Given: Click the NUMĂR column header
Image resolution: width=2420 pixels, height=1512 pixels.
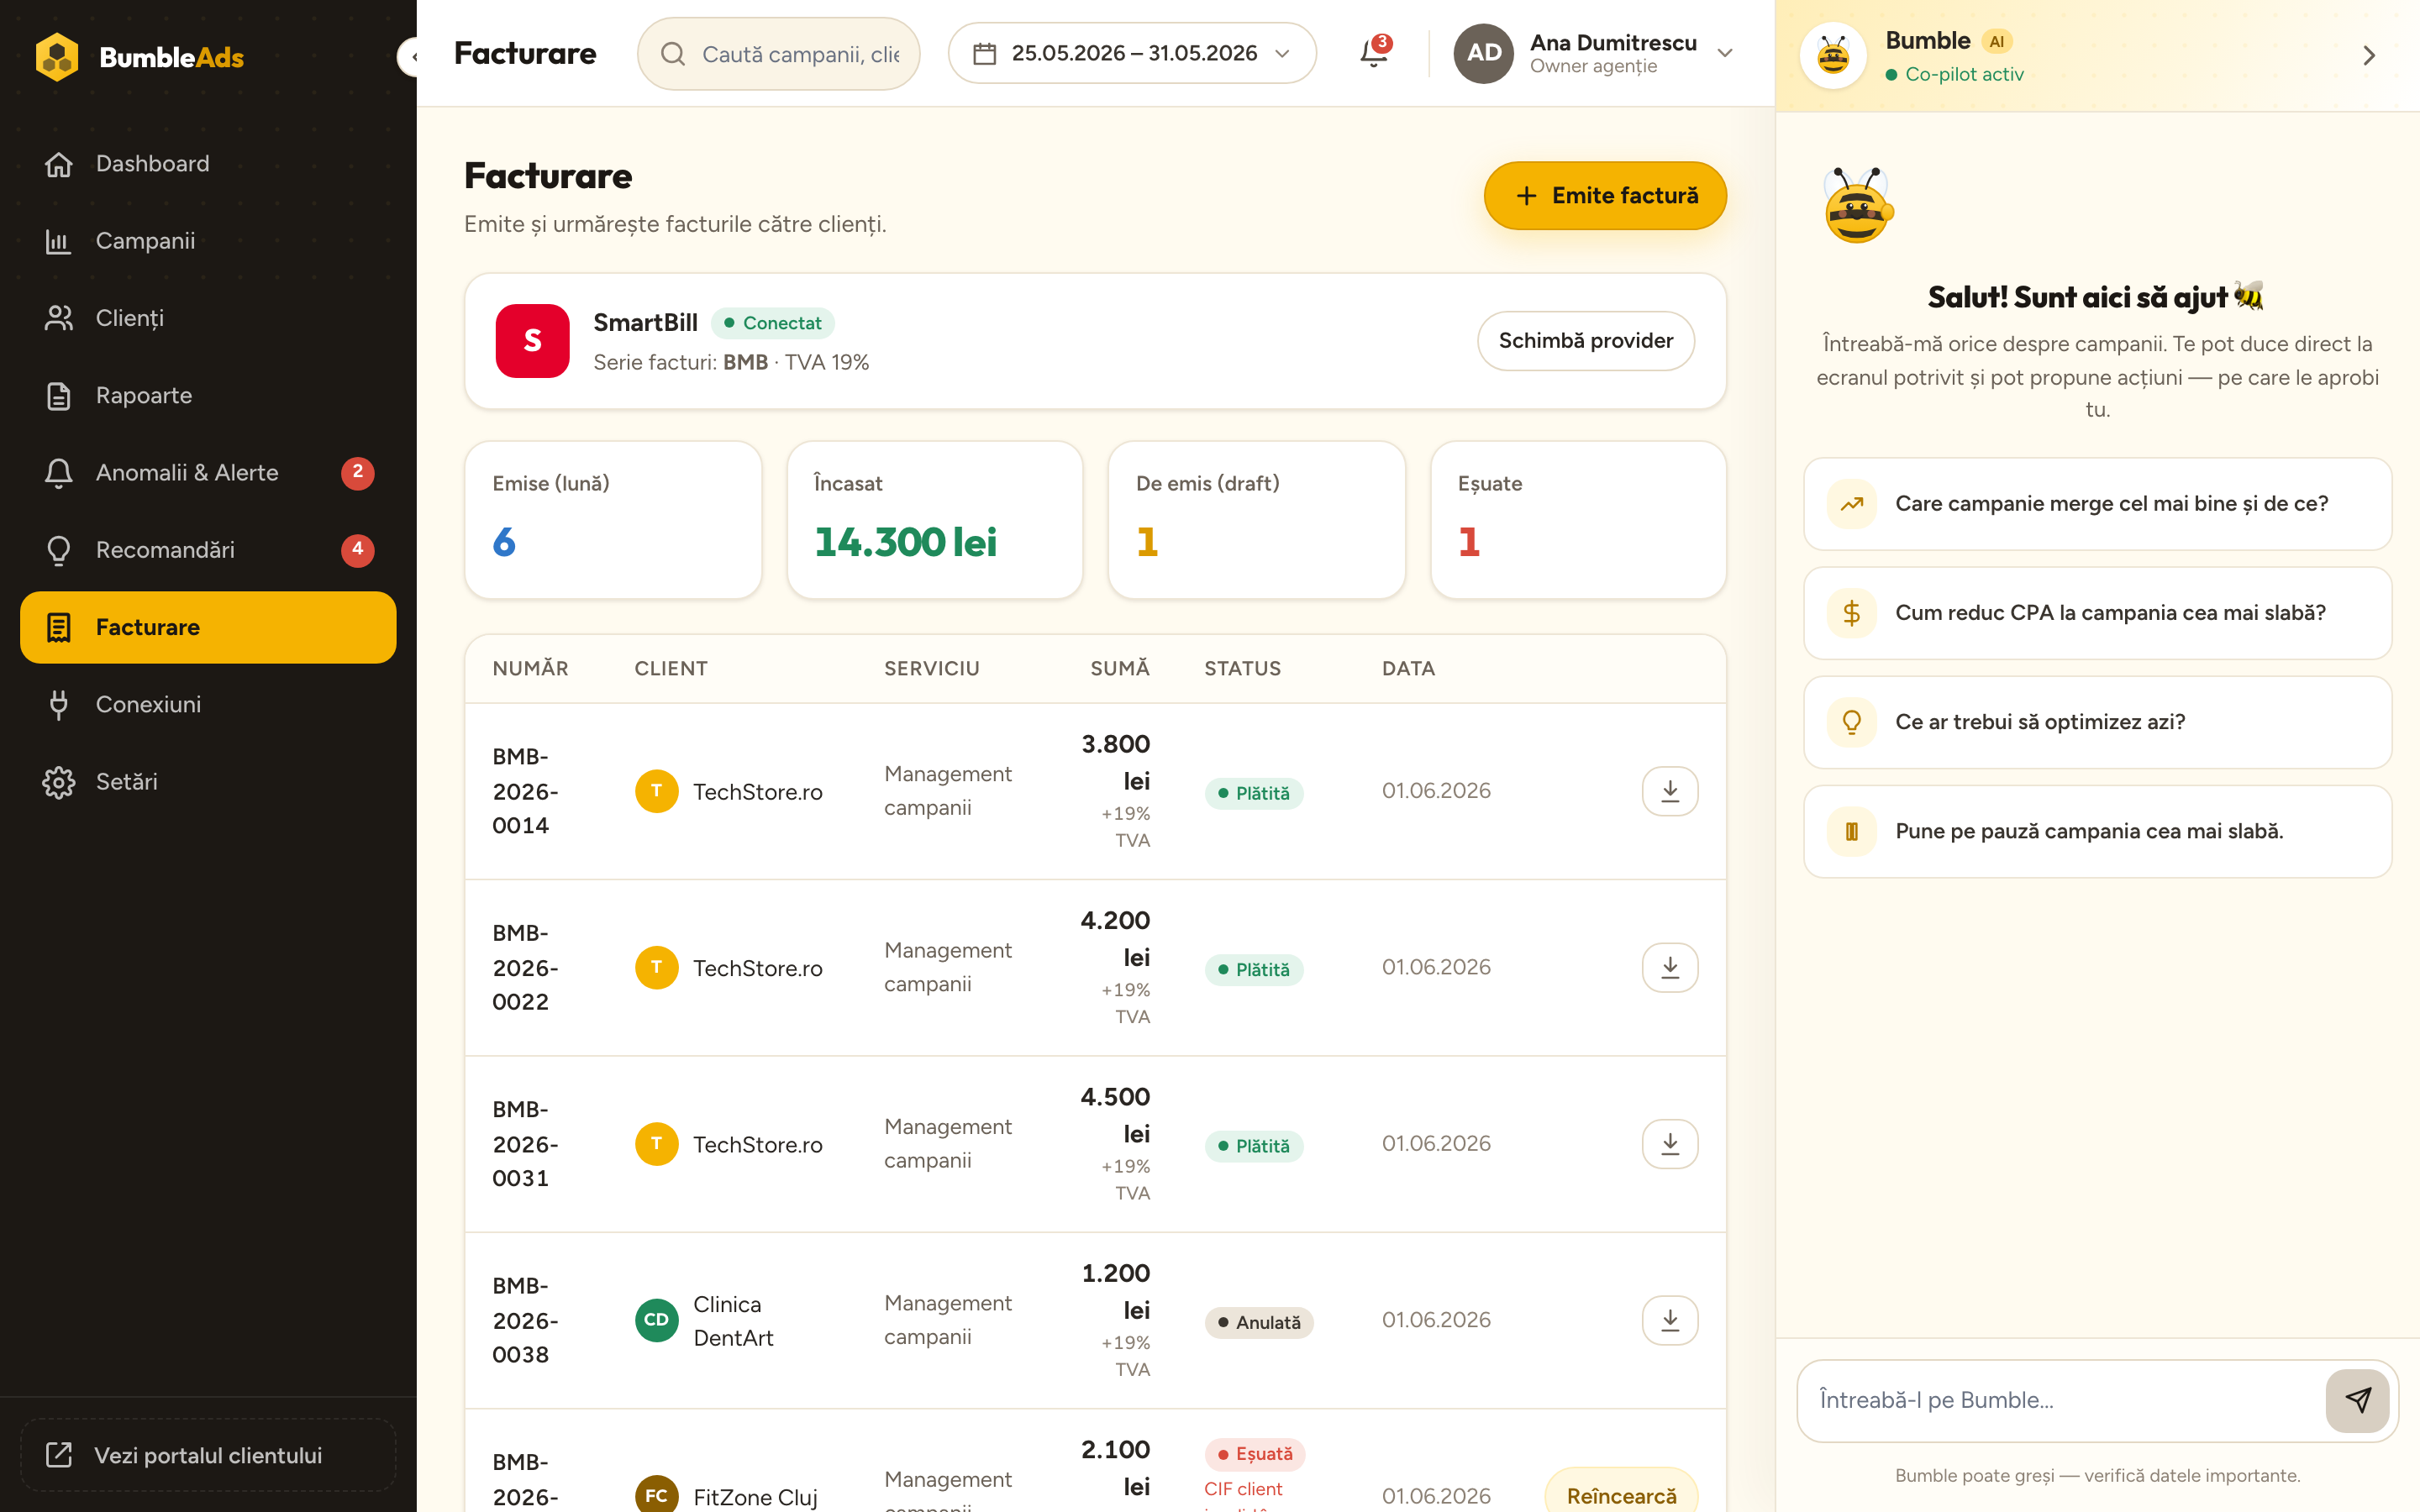Looking at the screenshot, I should point(530,668).
